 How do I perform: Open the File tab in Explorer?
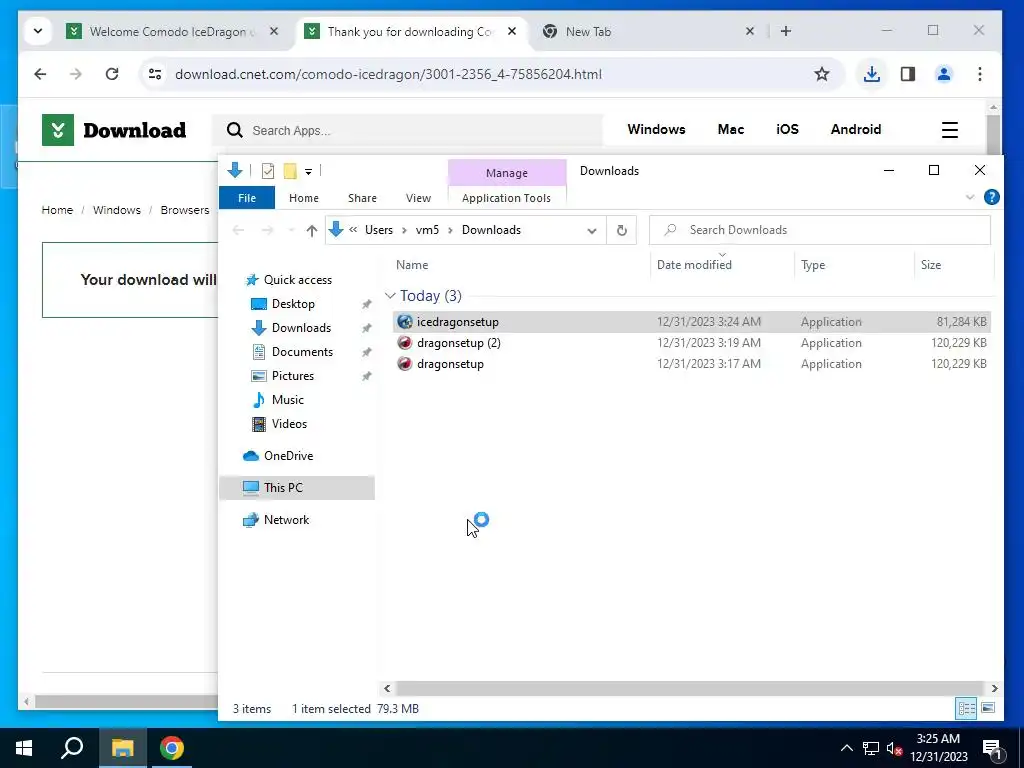(247, 198)
